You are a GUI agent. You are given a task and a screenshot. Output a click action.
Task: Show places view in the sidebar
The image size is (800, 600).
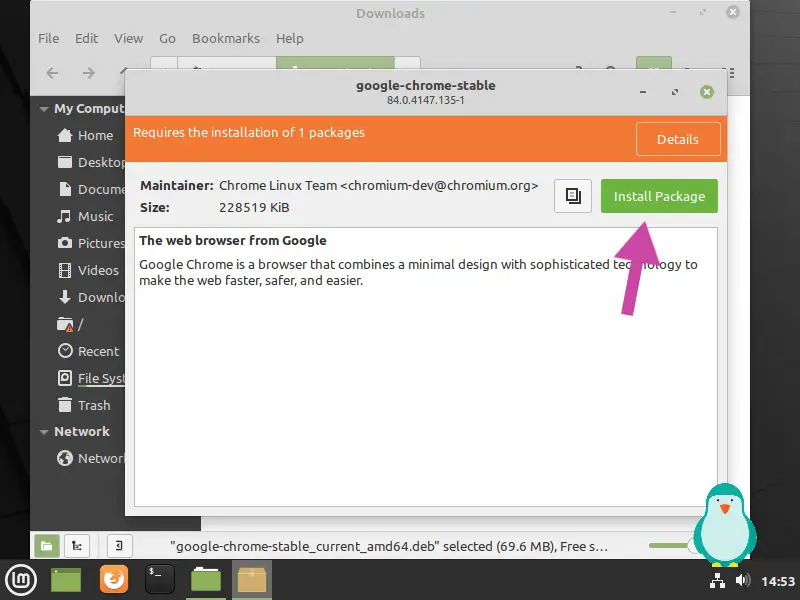pyautogui.click(x=46, y=546)
